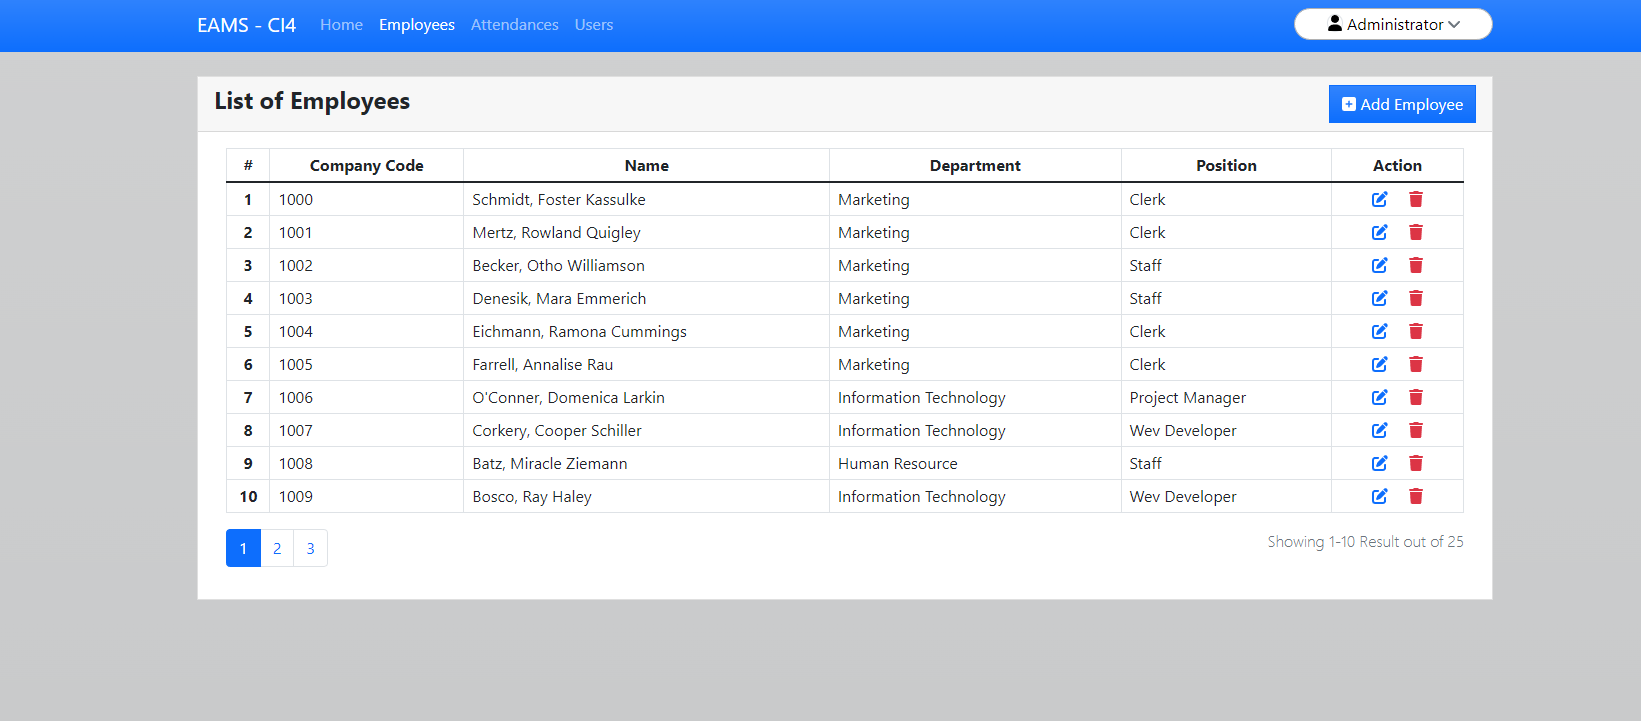
Task: Edit employee Farrell, Annalise Rau
Action: click(x=1379, y=364)
